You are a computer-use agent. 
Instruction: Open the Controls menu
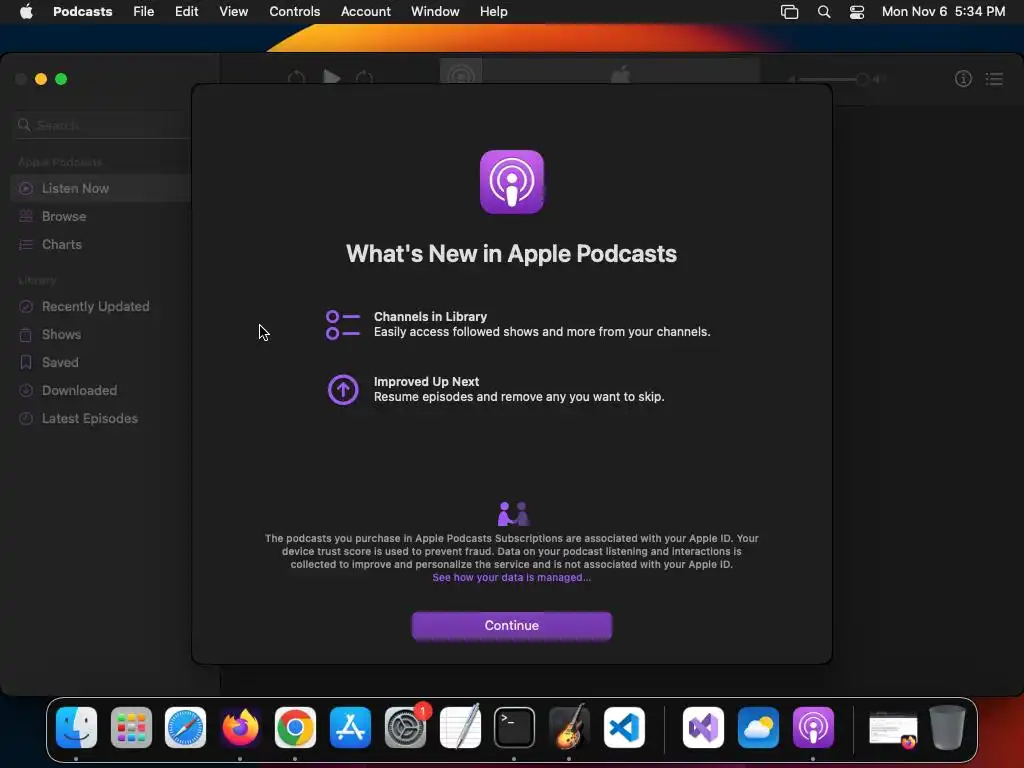295,12
